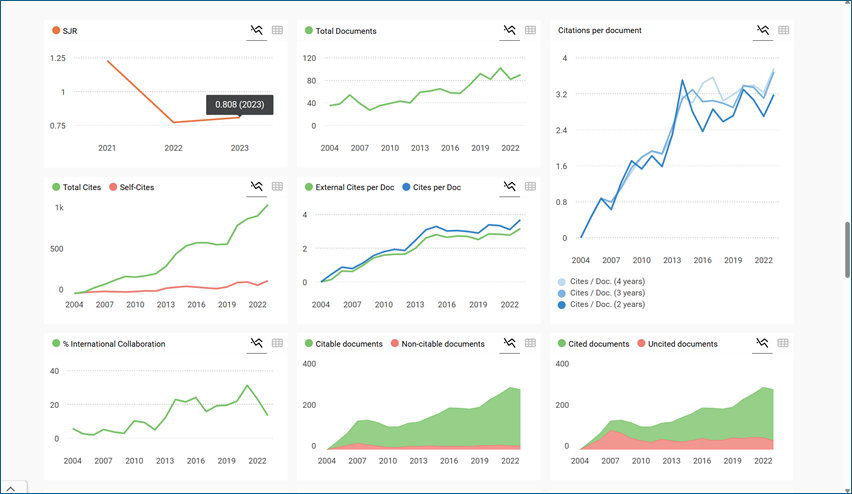
Task: Click table icon in Citations per document widget
Action: (x=784, y=31)
